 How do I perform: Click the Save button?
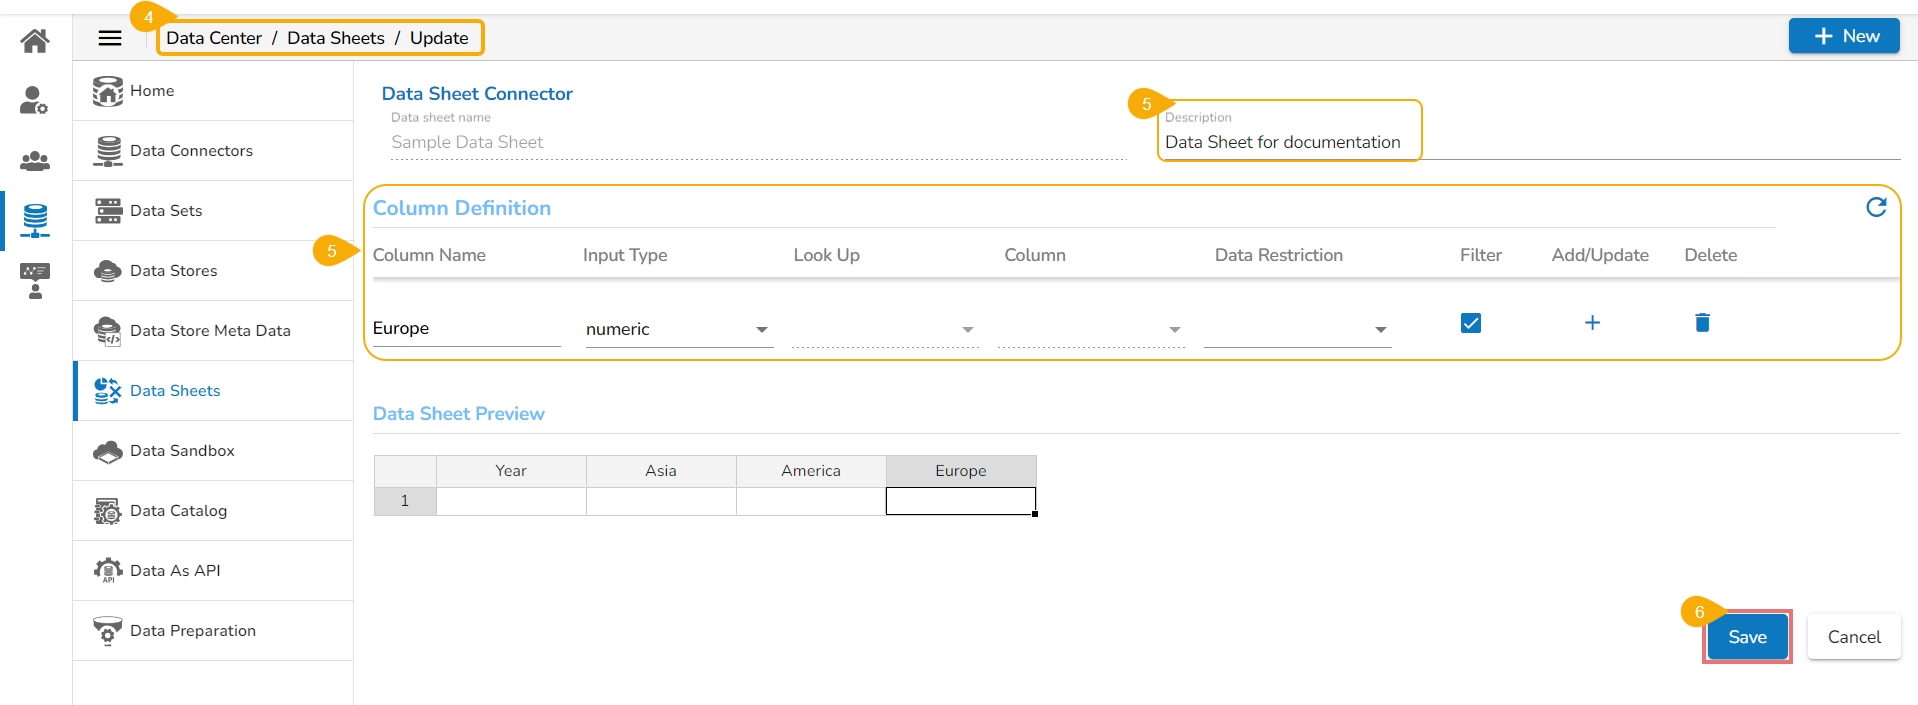[1746, 637]
